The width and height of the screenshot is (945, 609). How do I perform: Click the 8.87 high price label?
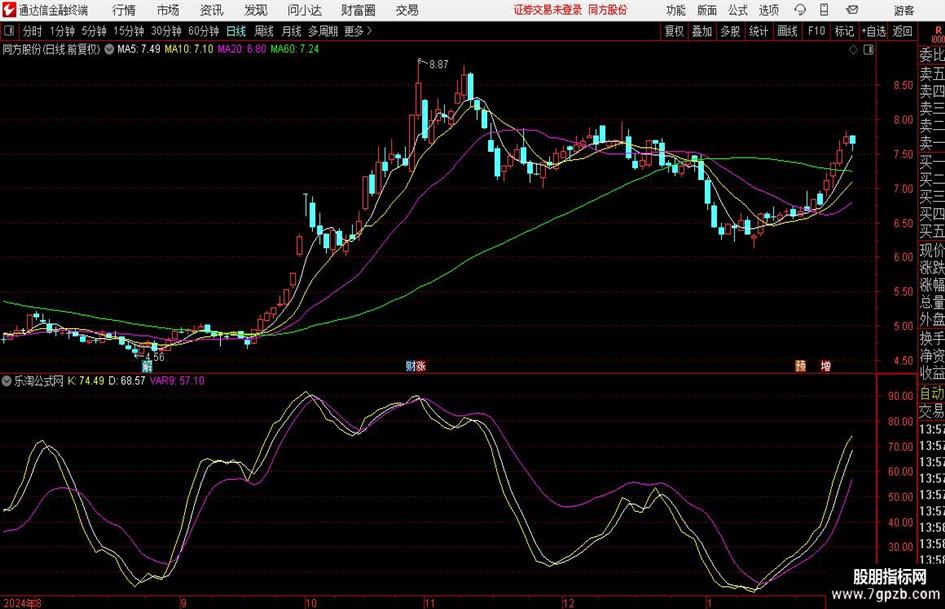pos(439,64)
